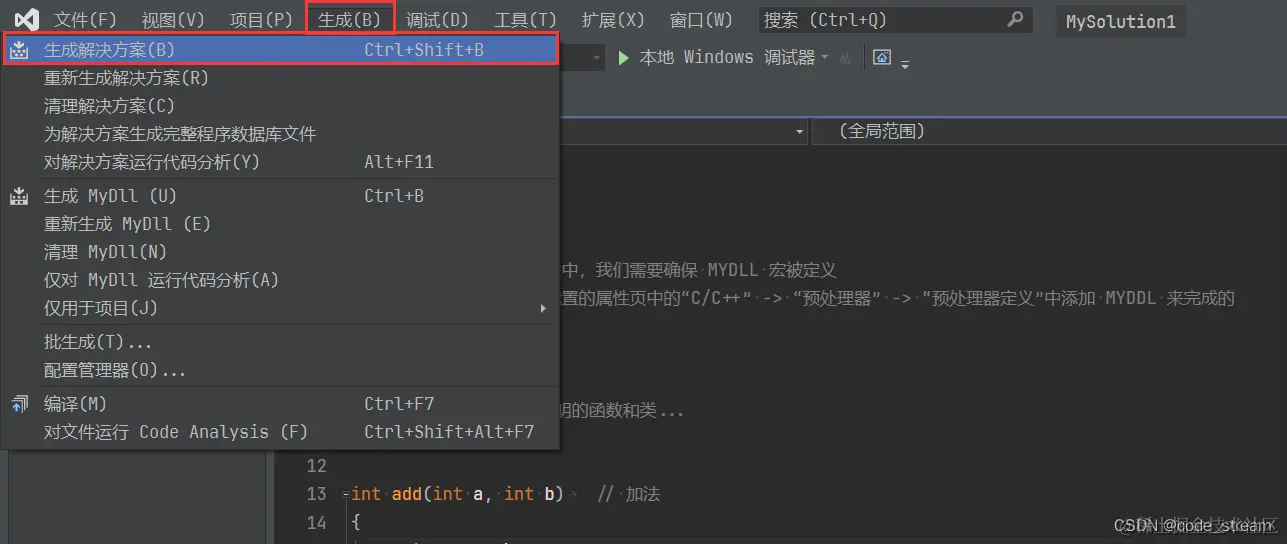1287x544 pixels.
Task: Select 仅对 MyDll 运行代码分析(A)
Action: click(280, 280)
